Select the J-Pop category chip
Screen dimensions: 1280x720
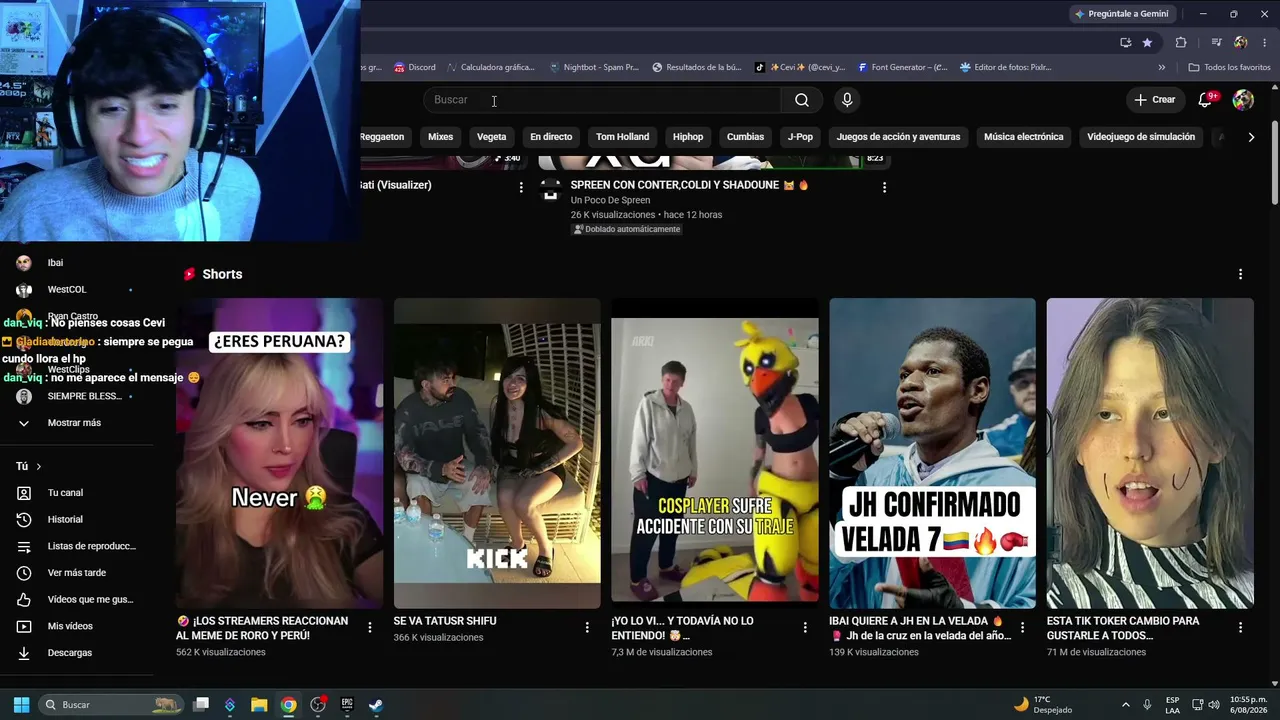coord(800,137)
